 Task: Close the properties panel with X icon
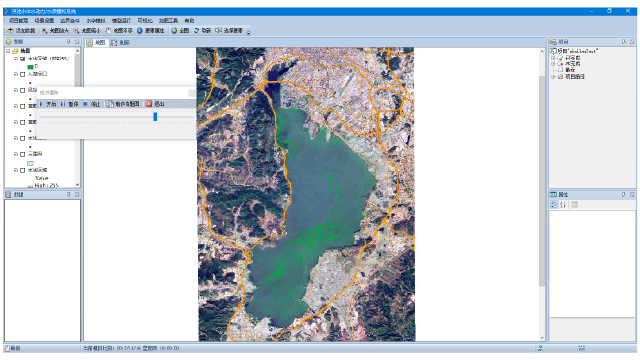[632, 195]
